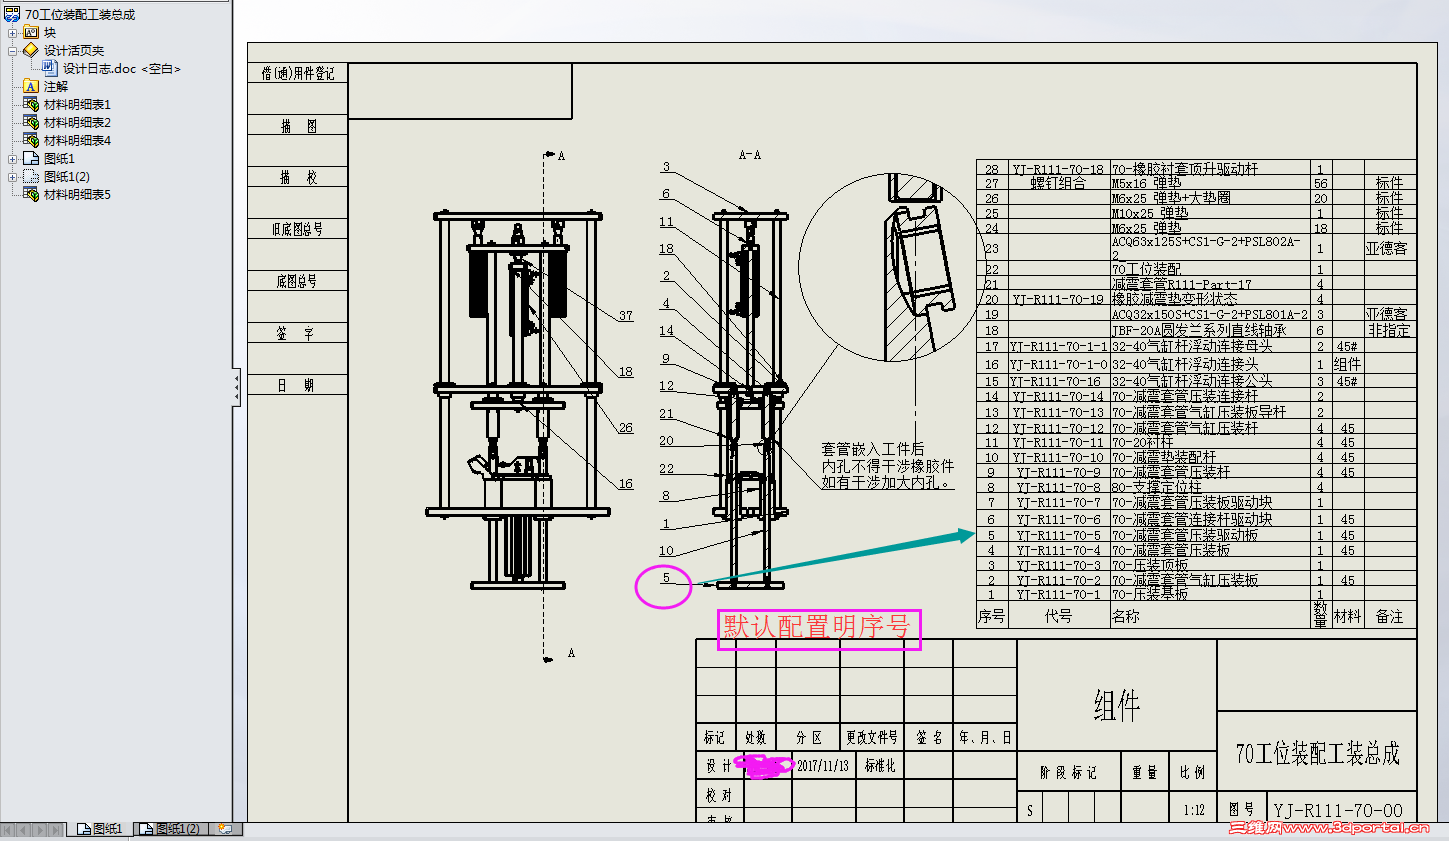Select the root drawing icon 70工位装配工装总成

(12, 14)
